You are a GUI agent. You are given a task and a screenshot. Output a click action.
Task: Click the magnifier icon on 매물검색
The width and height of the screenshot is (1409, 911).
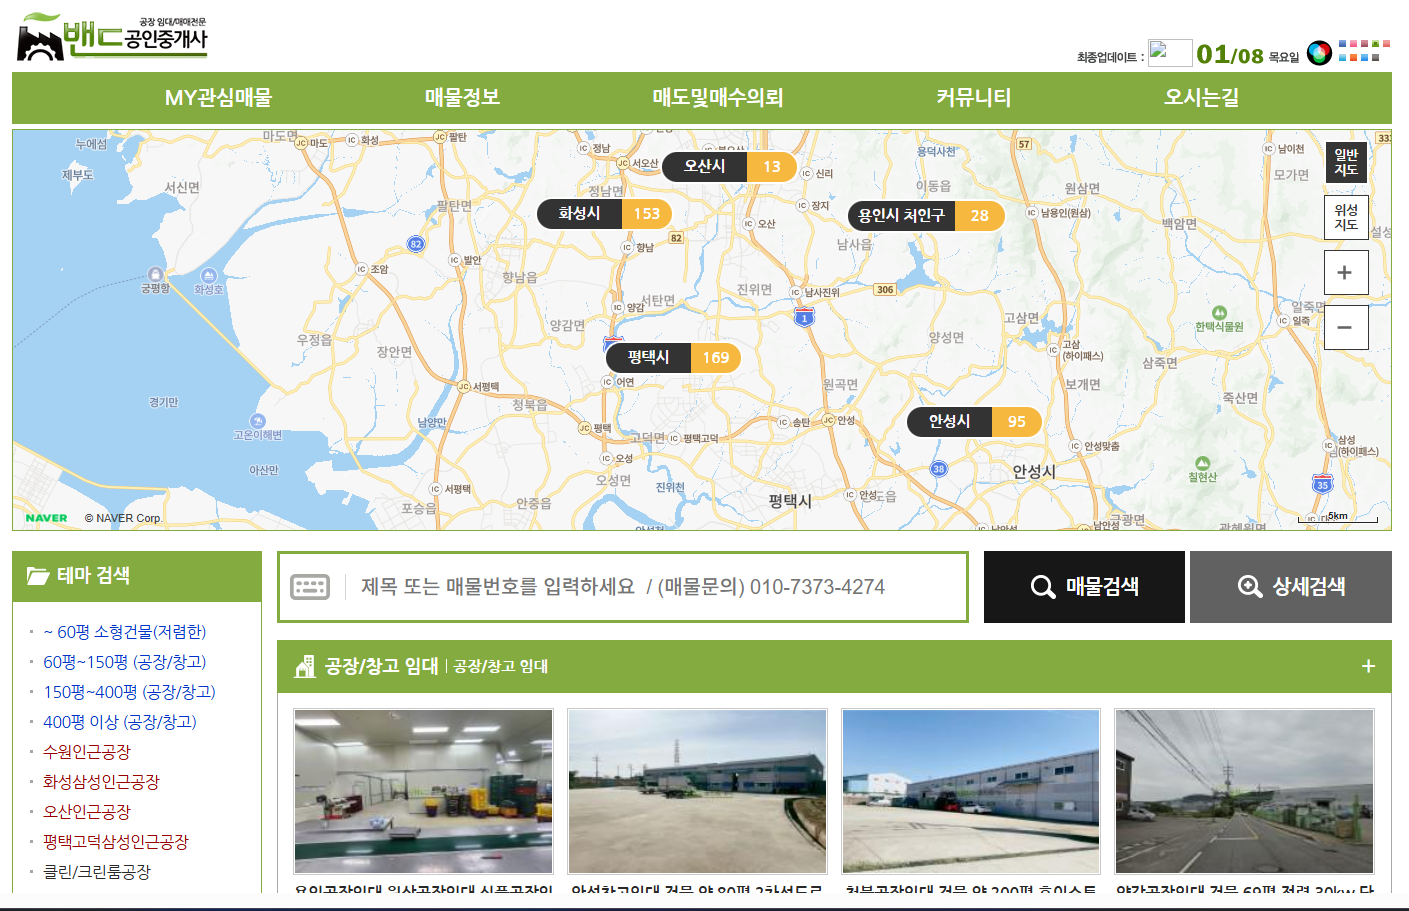pos(1042,587)
